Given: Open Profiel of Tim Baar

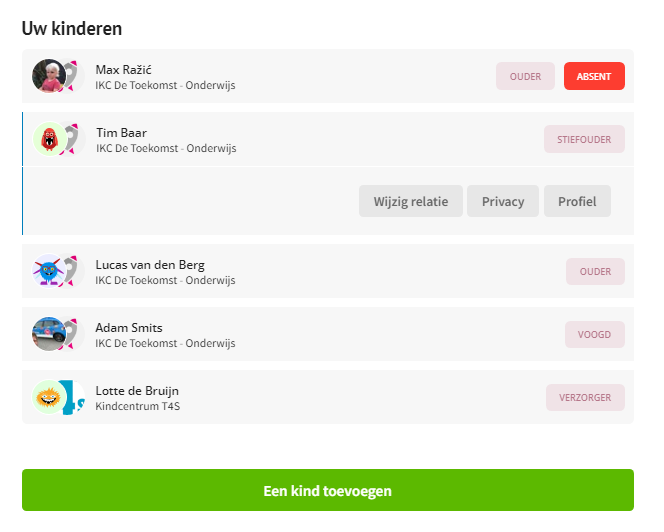Looking at the screenshot, I should coord(577,201).
